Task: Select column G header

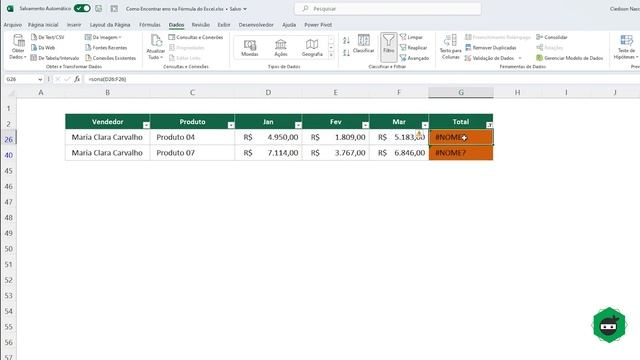Action: (461, 93)
